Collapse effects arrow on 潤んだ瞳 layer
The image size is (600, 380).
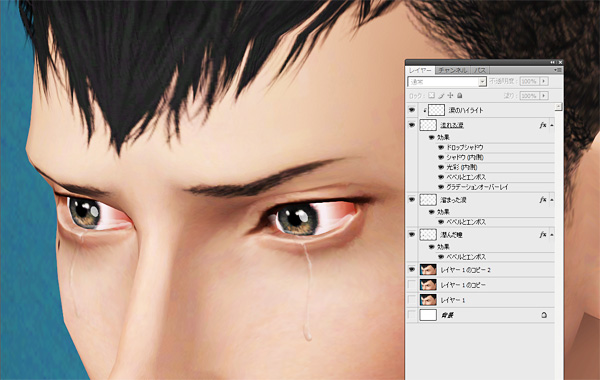552,235
